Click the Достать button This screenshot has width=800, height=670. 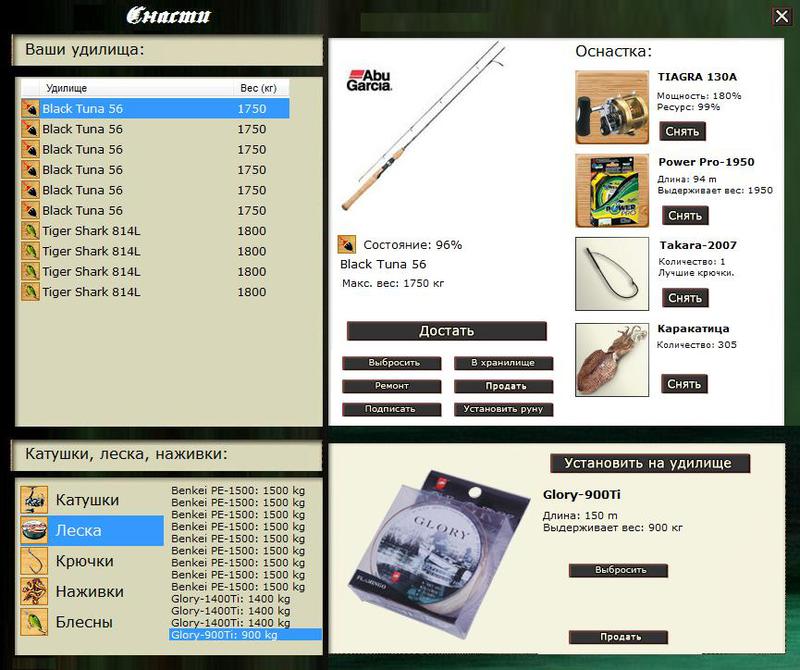point(446,331)
